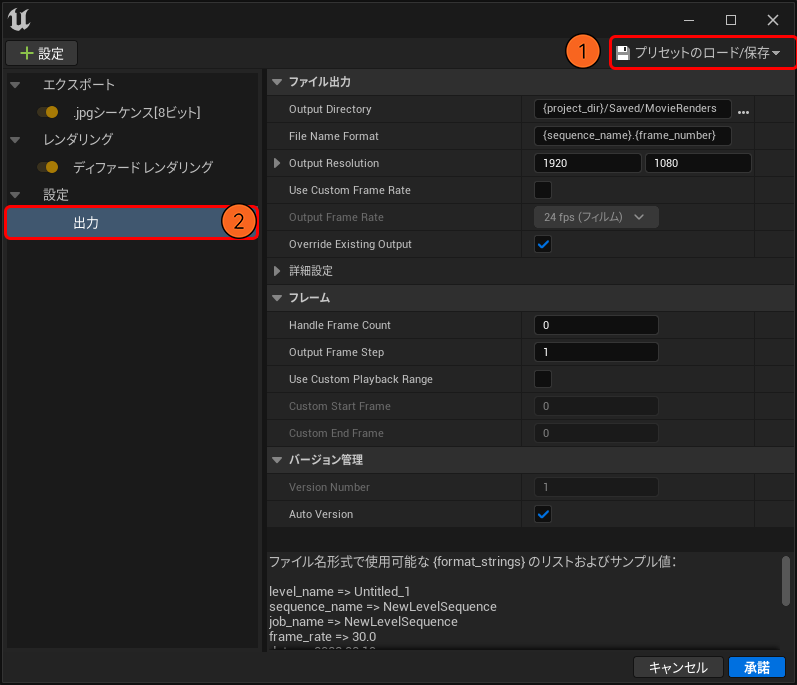Toggle the .jpgシーケンス[8ビット] enable switch

tap(47, 112)
